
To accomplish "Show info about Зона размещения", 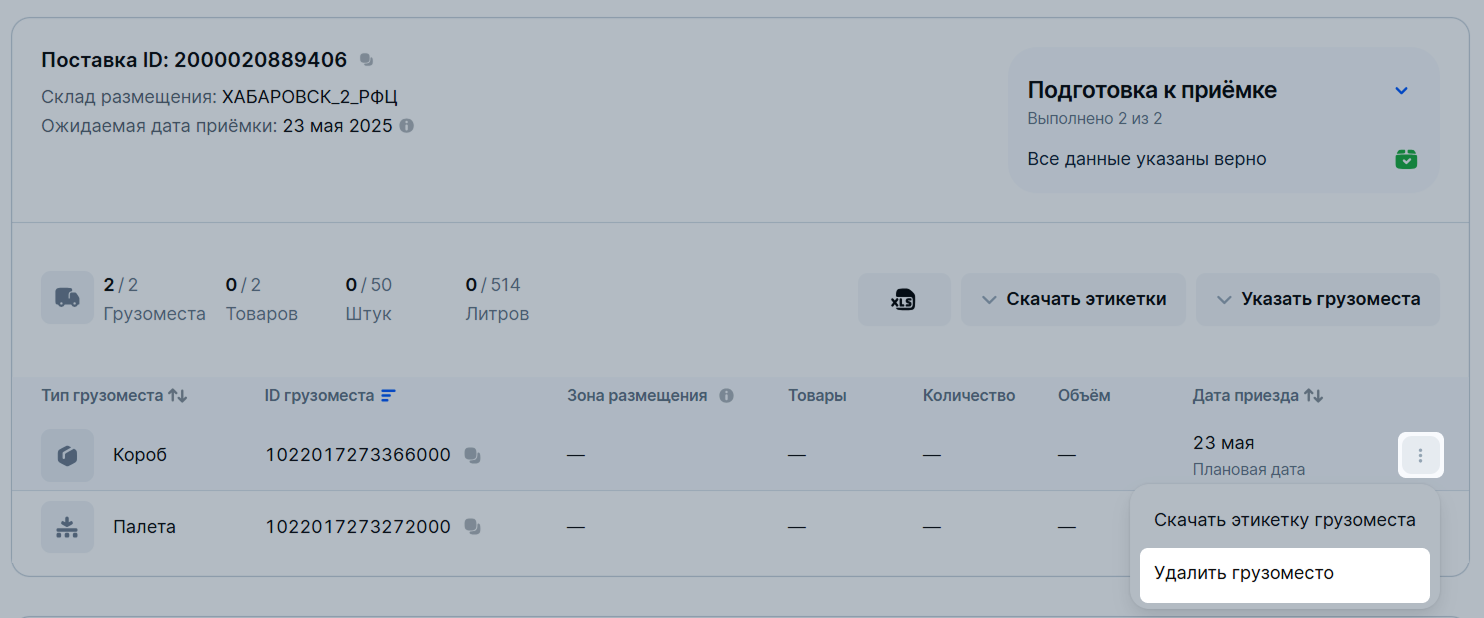I will (x=726, y=395).
